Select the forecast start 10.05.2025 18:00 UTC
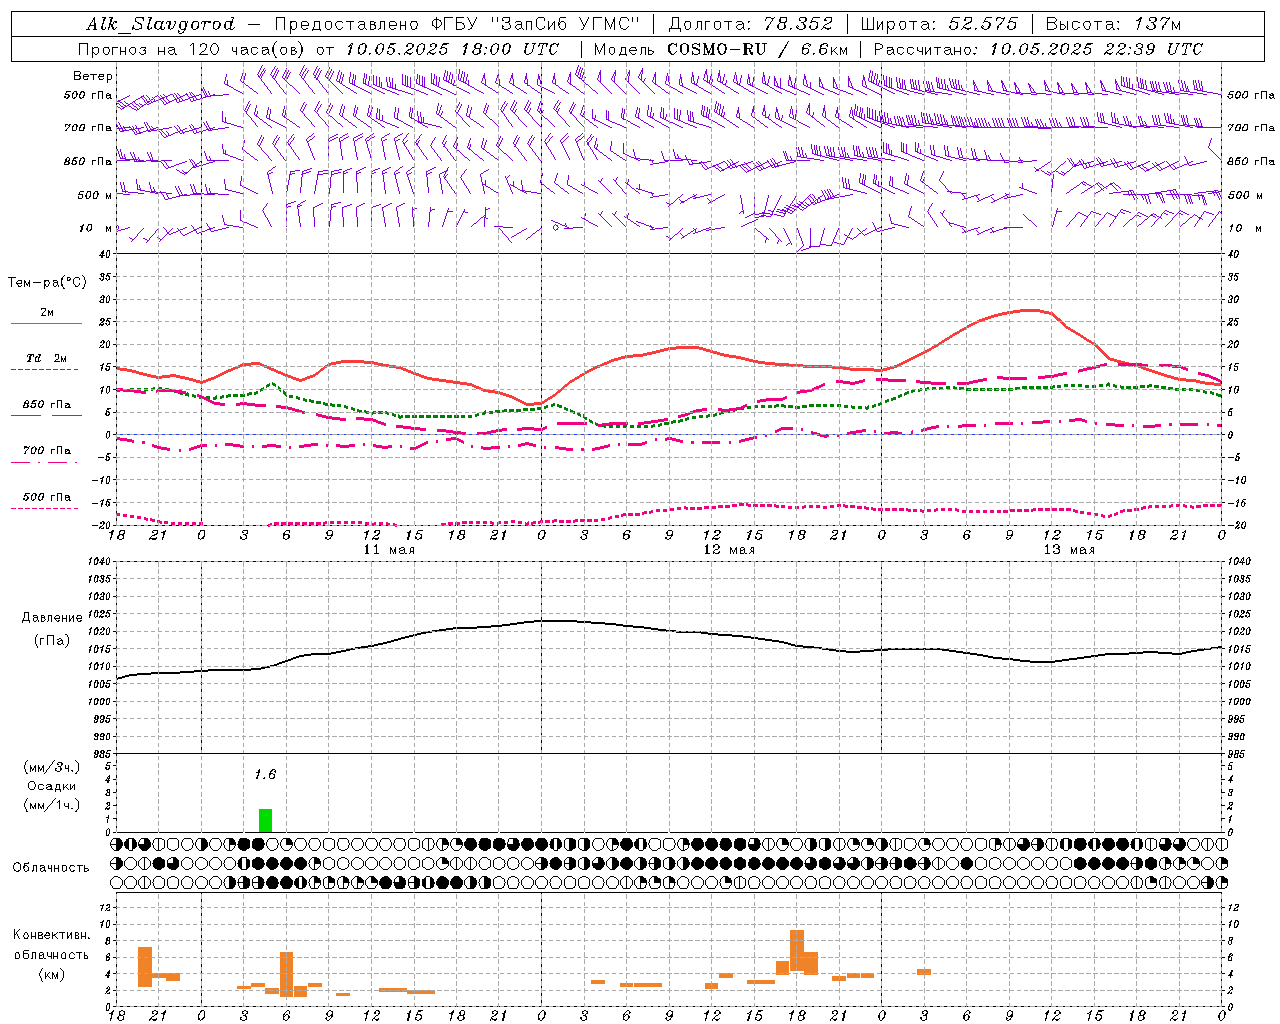1280x1024 pixels. point(452,49)
